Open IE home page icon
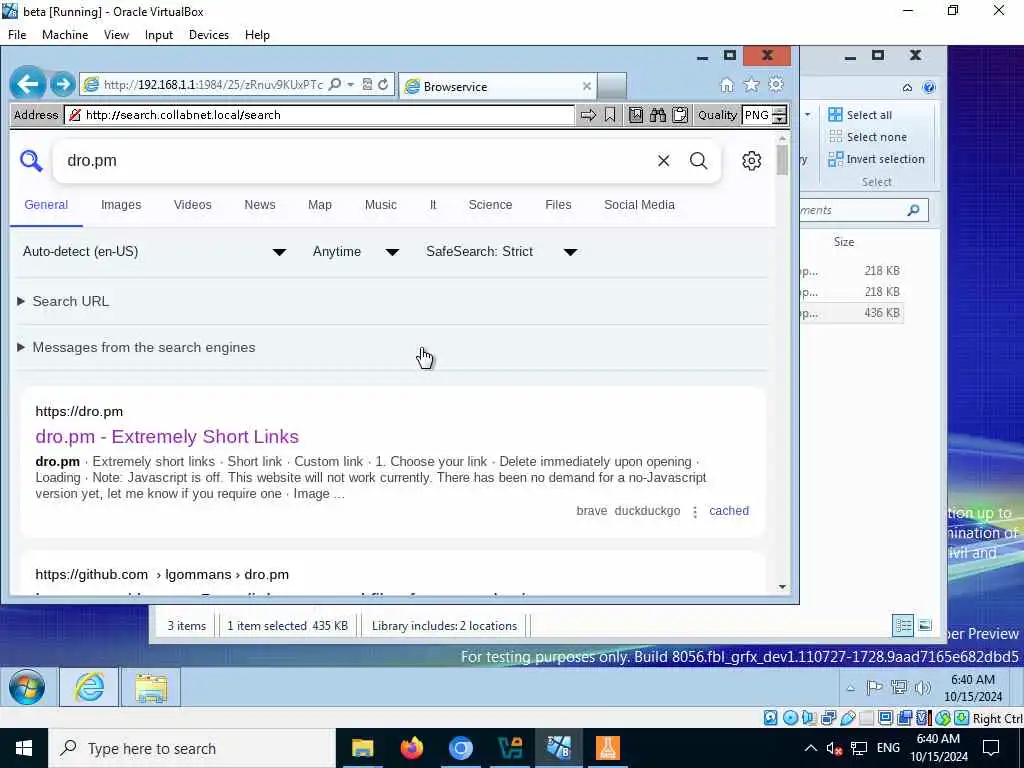1024x768 pixels. pos(727,85)
